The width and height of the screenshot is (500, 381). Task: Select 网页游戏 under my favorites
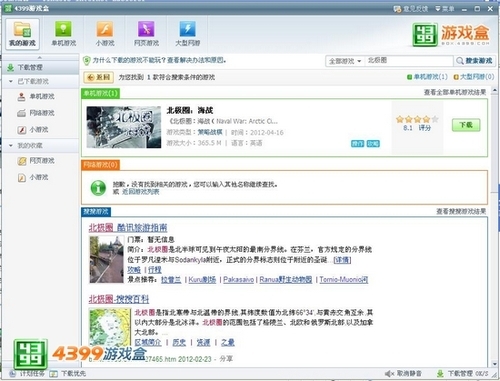[x=36, y=161]
